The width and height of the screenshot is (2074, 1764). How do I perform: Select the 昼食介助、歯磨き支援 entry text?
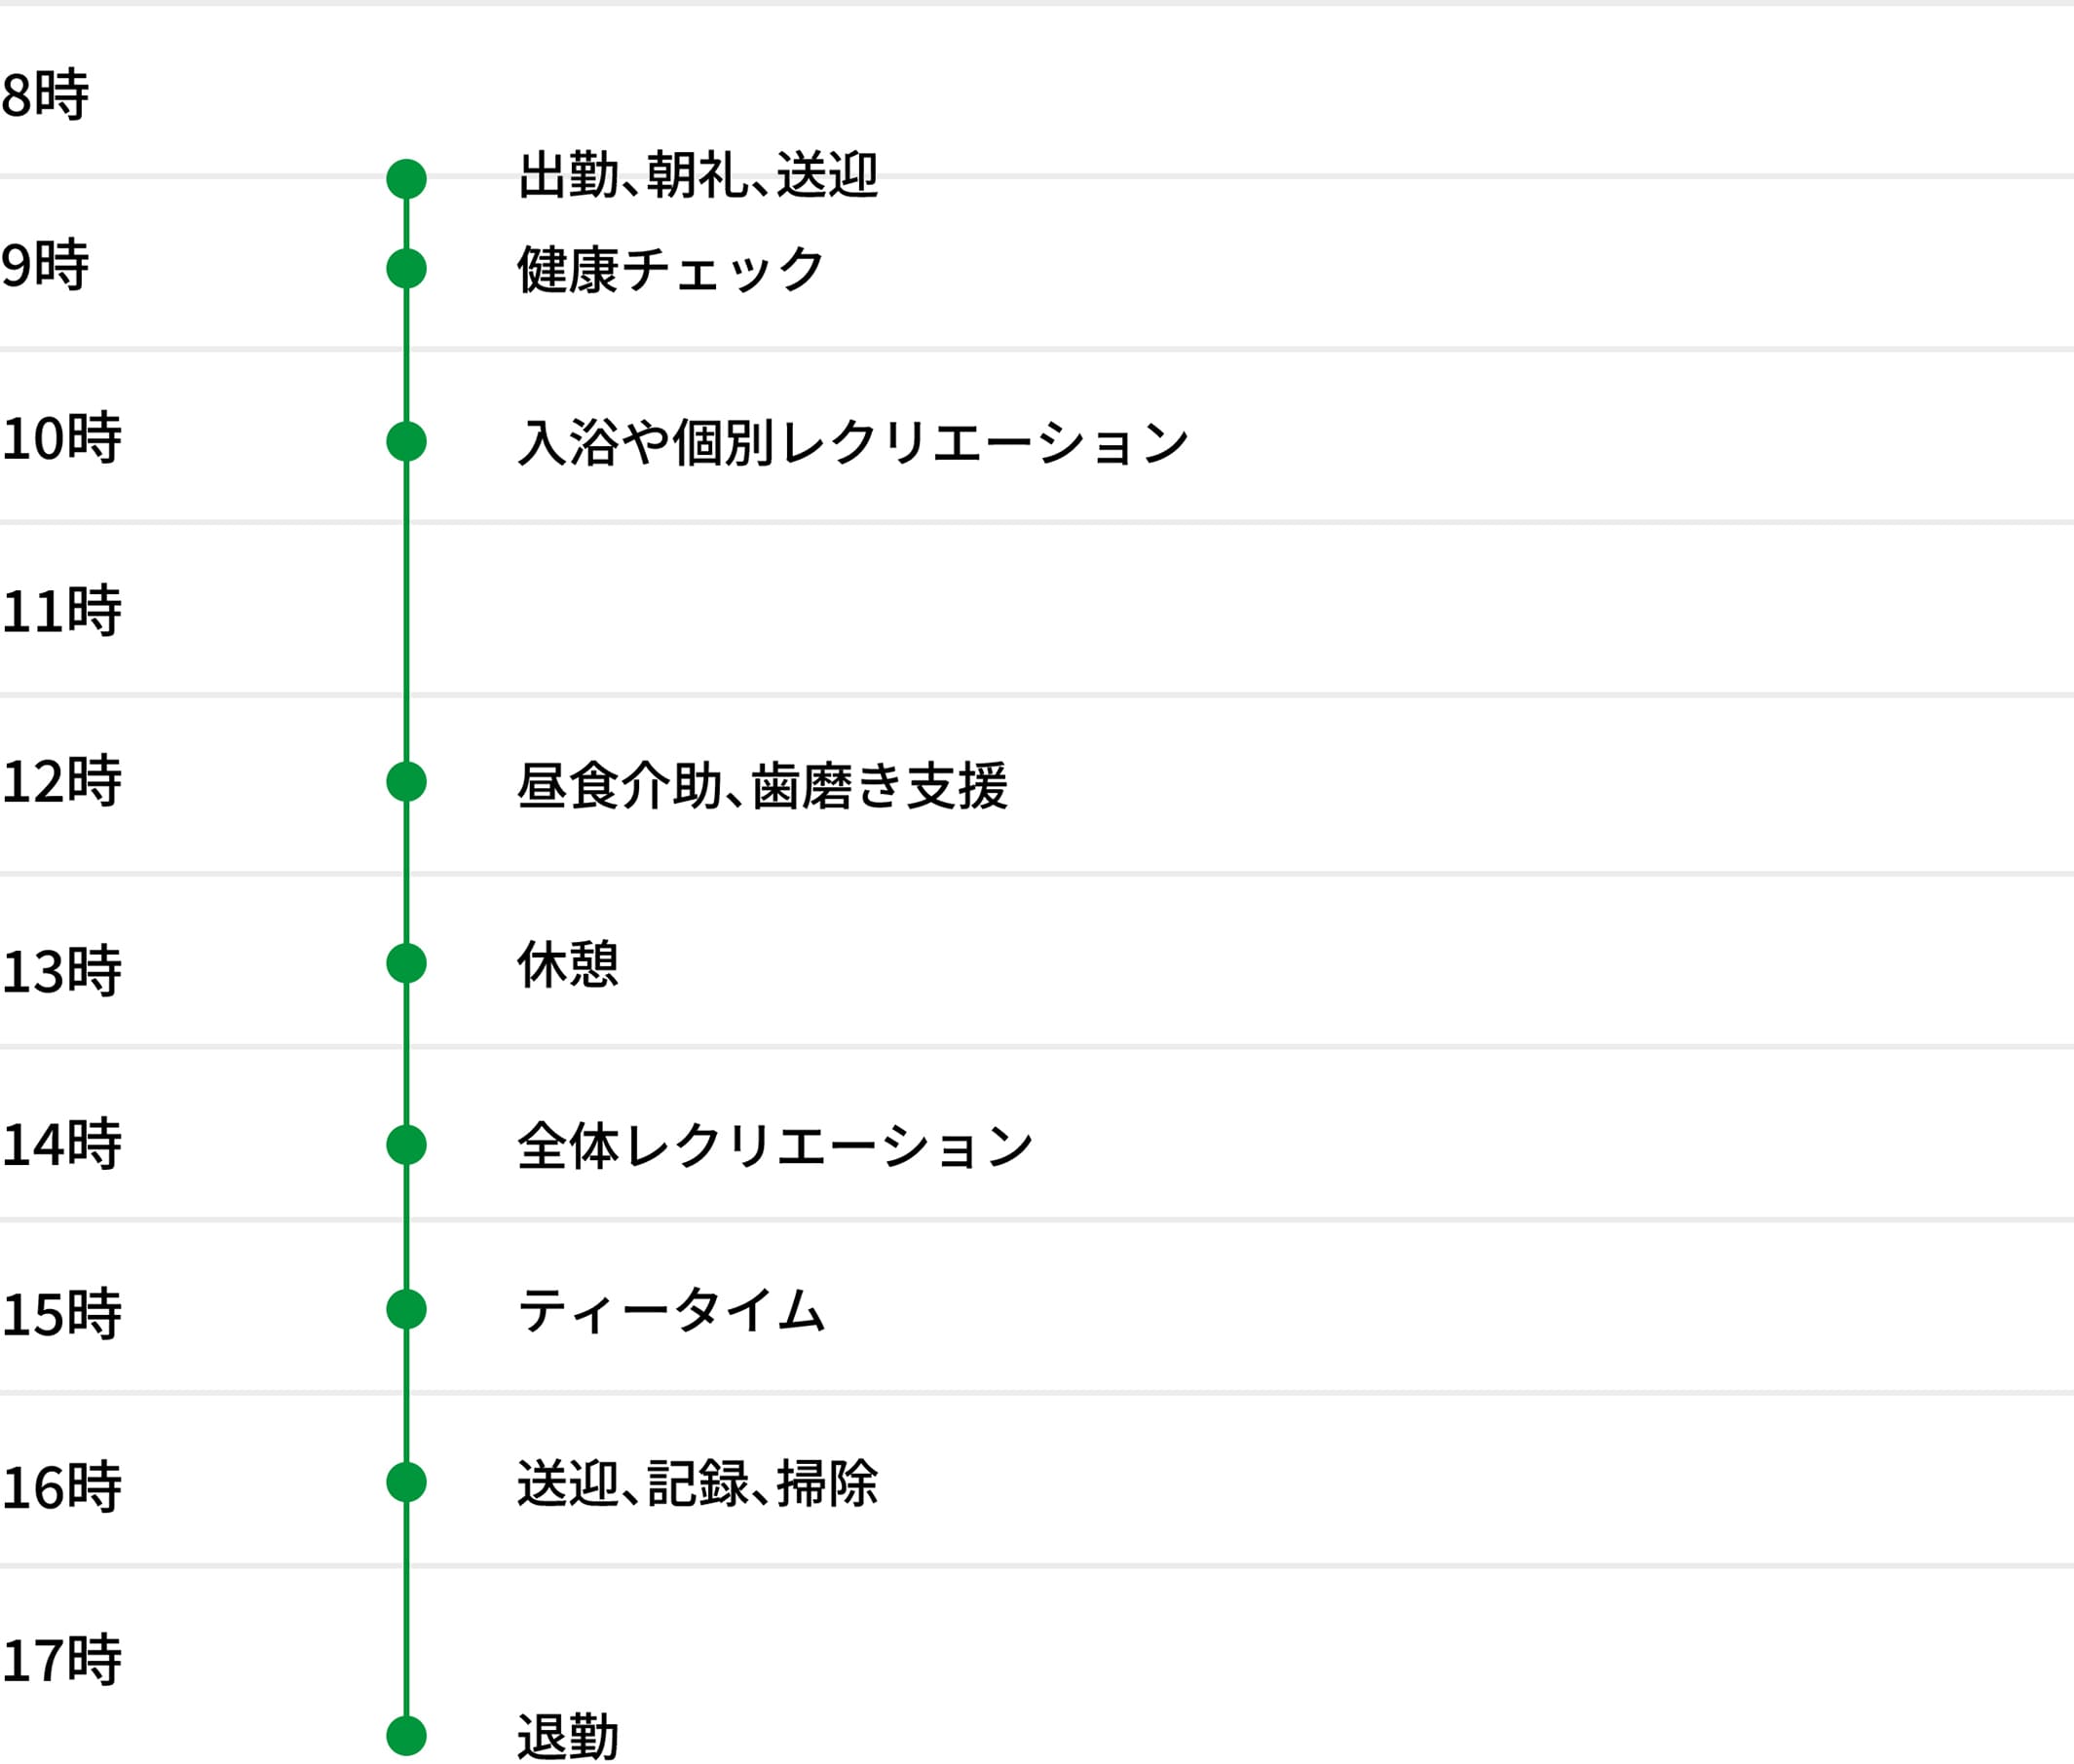click(x=762, y=784)
